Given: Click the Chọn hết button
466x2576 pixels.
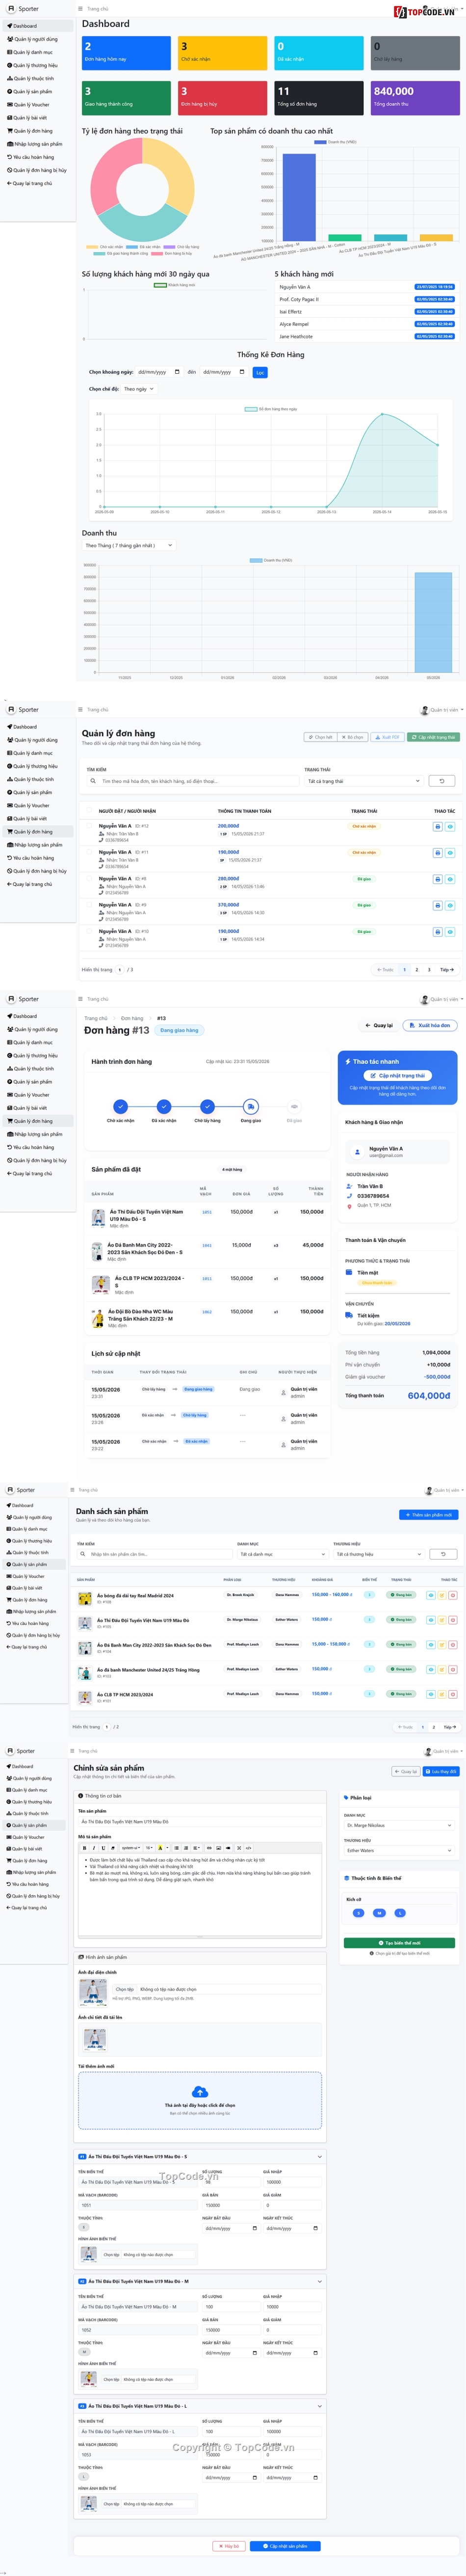Looking at the screenshot, I should point(321,737).
